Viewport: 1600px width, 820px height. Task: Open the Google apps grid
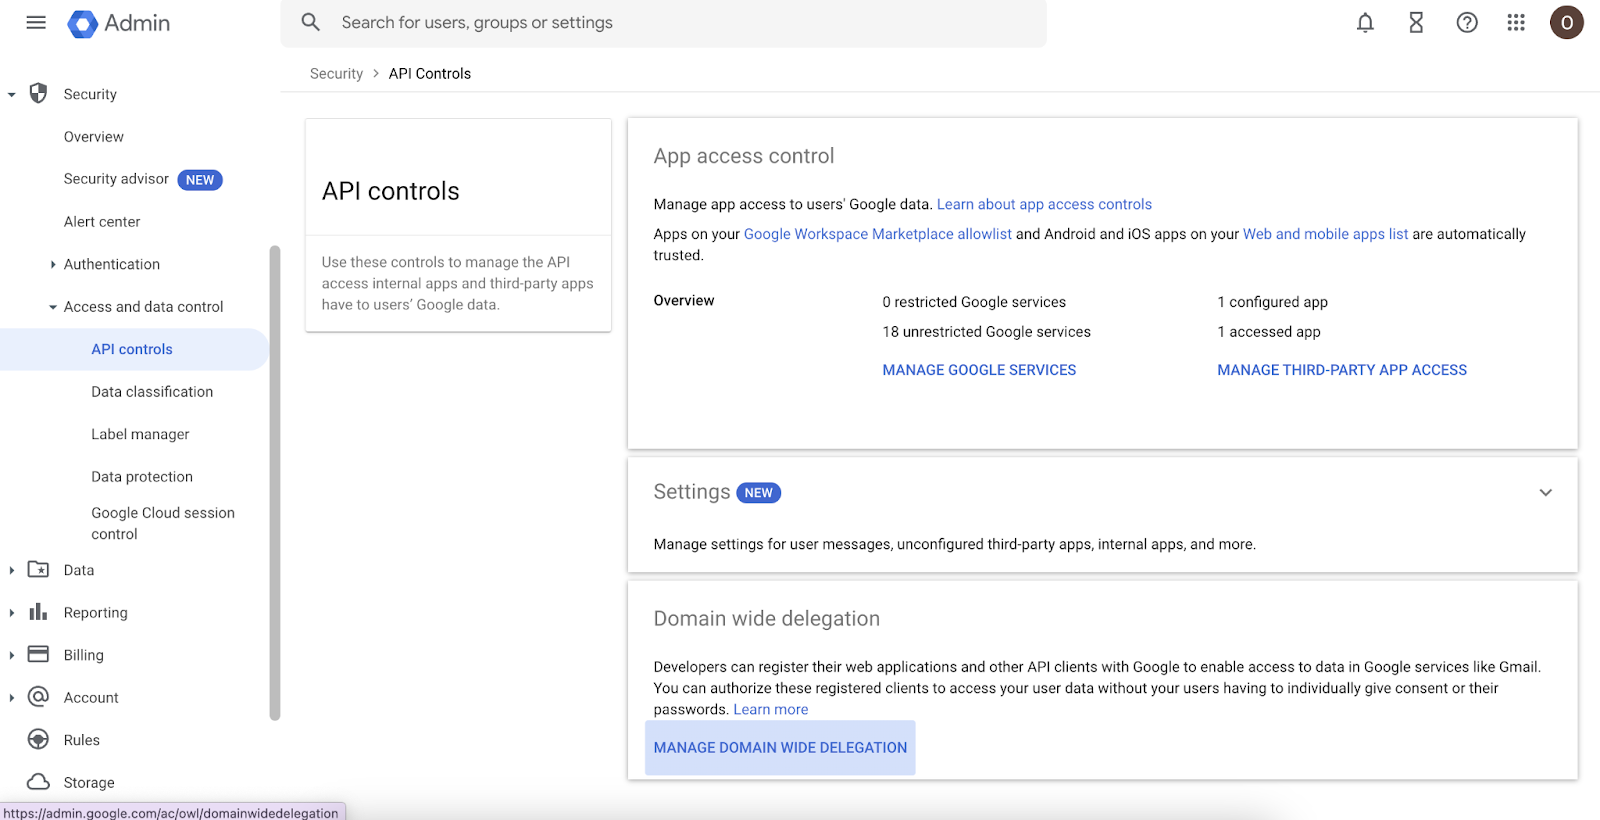tap(1516, 22)
